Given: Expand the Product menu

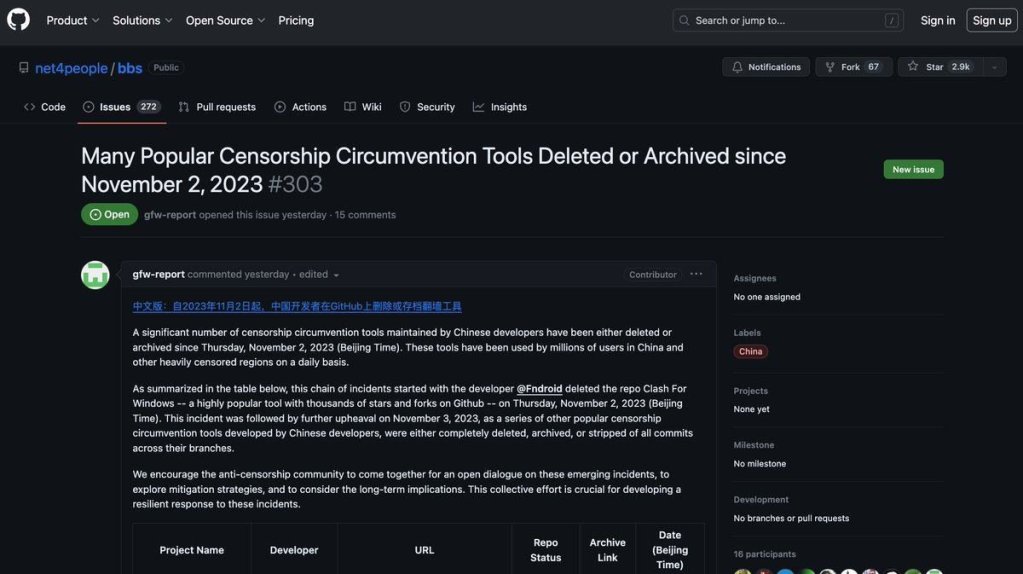Looking at the screenshot, I should (73, 20).
